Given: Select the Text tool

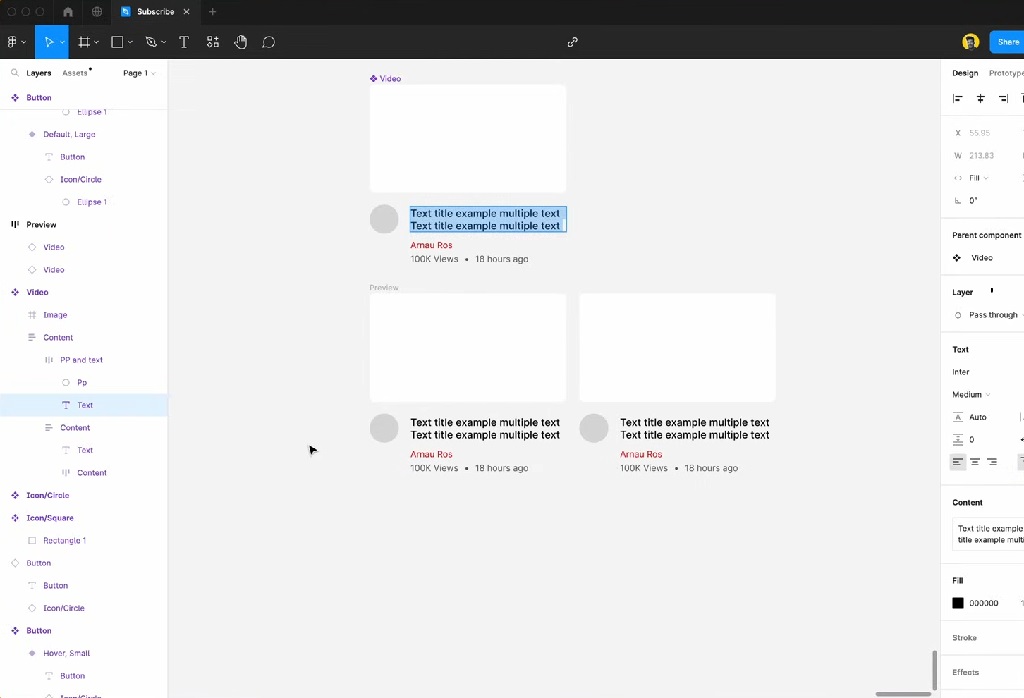Looking at the screenshot, I should [184, 42].
